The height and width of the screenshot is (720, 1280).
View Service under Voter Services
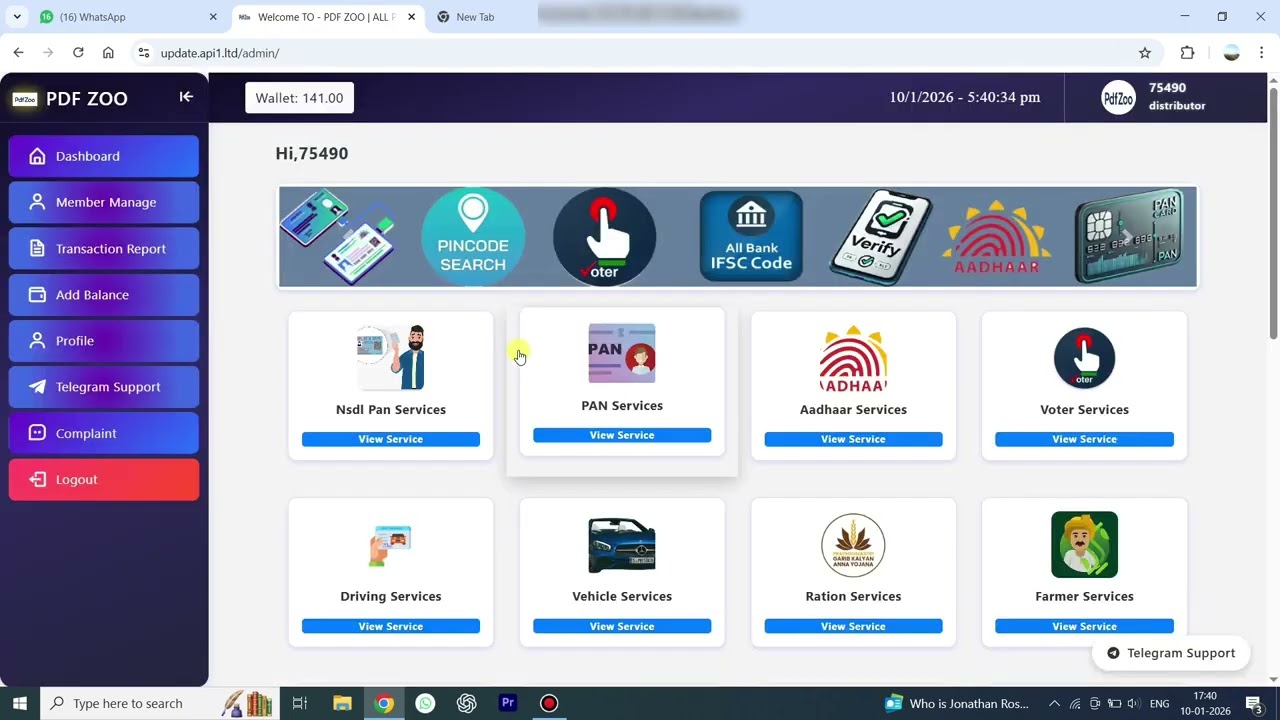click(x=1084, y=439)
